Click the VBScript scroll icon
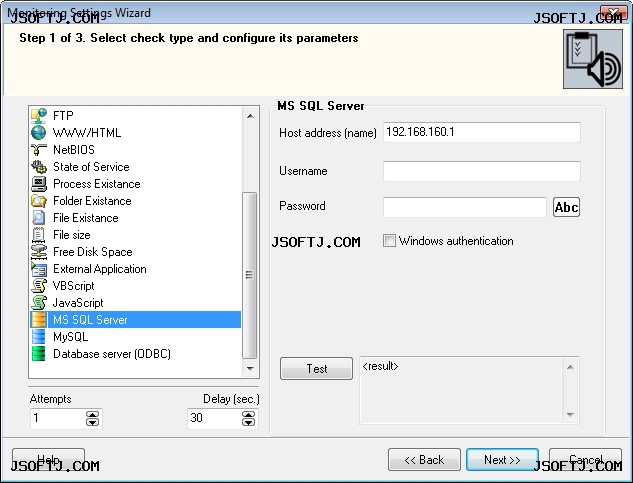The width and height of the screenshot is (633, 483). coord(39,286)
